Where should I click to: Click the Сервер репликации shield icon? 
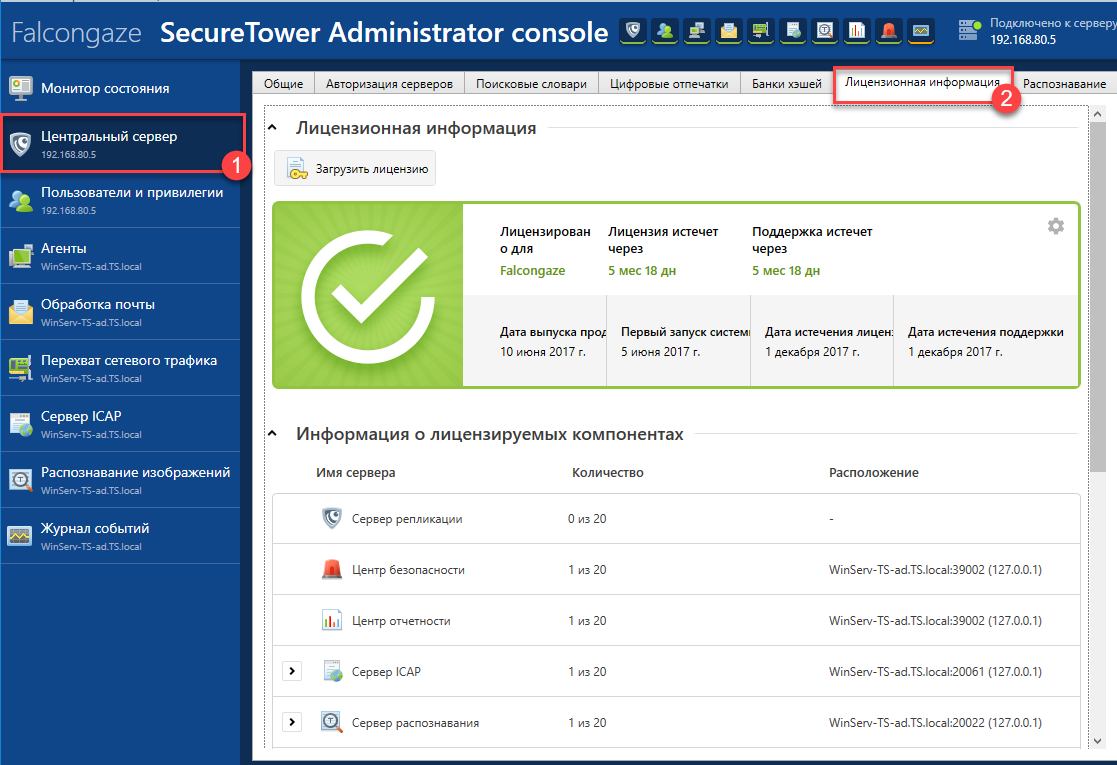coord(332,519)
